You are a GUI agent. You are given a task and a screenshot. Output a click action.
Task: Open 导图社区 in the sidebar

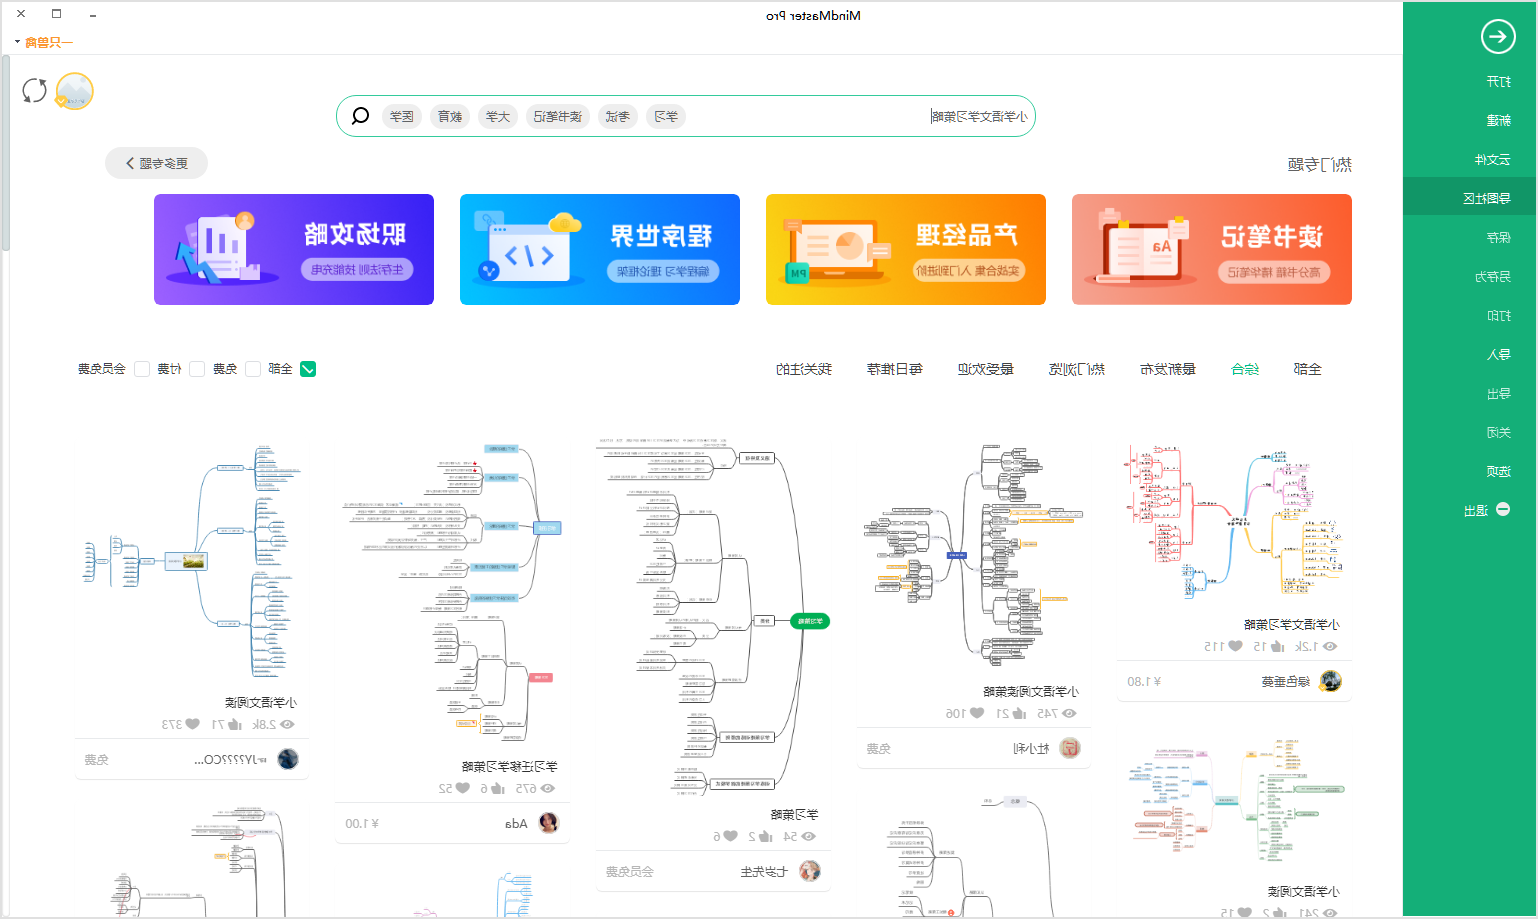coord(1469,198)
